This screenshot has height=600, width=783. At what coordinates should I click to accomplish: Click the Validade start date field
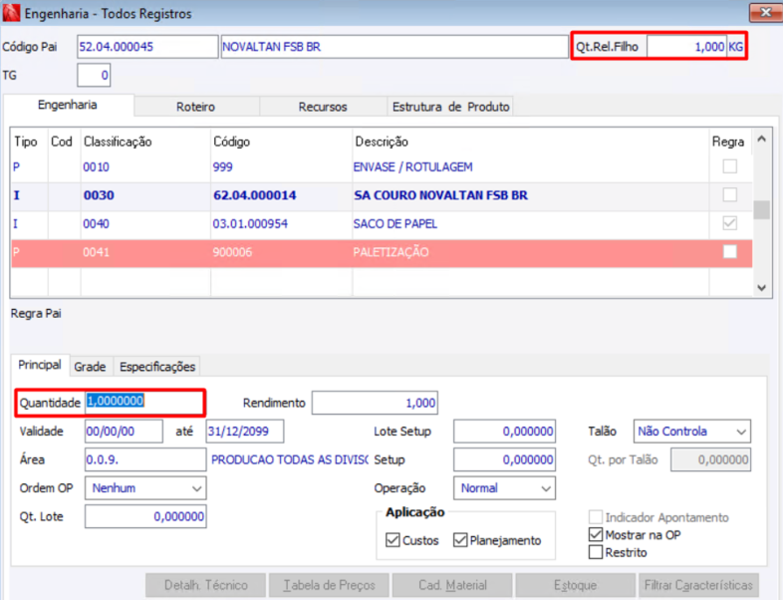124,431
